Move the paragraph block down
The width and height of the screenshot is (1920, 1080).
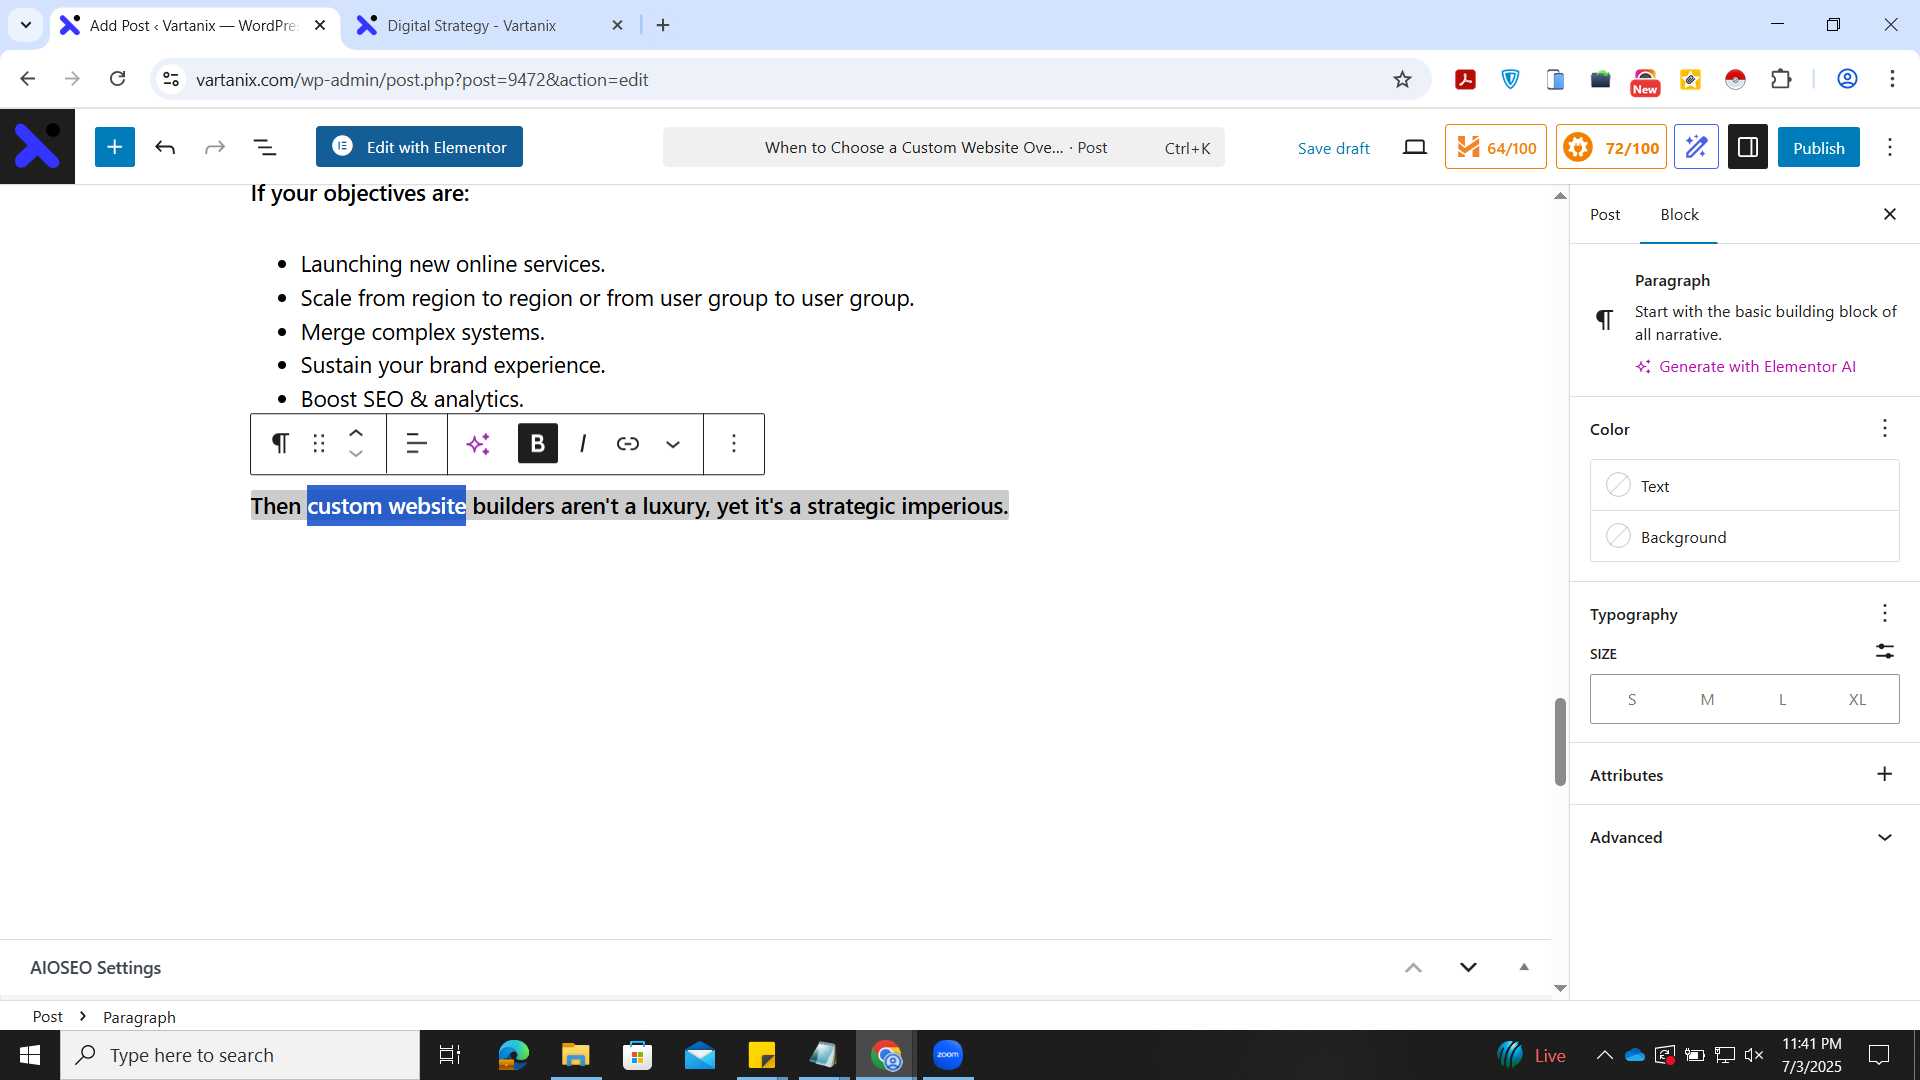(356, 454)
